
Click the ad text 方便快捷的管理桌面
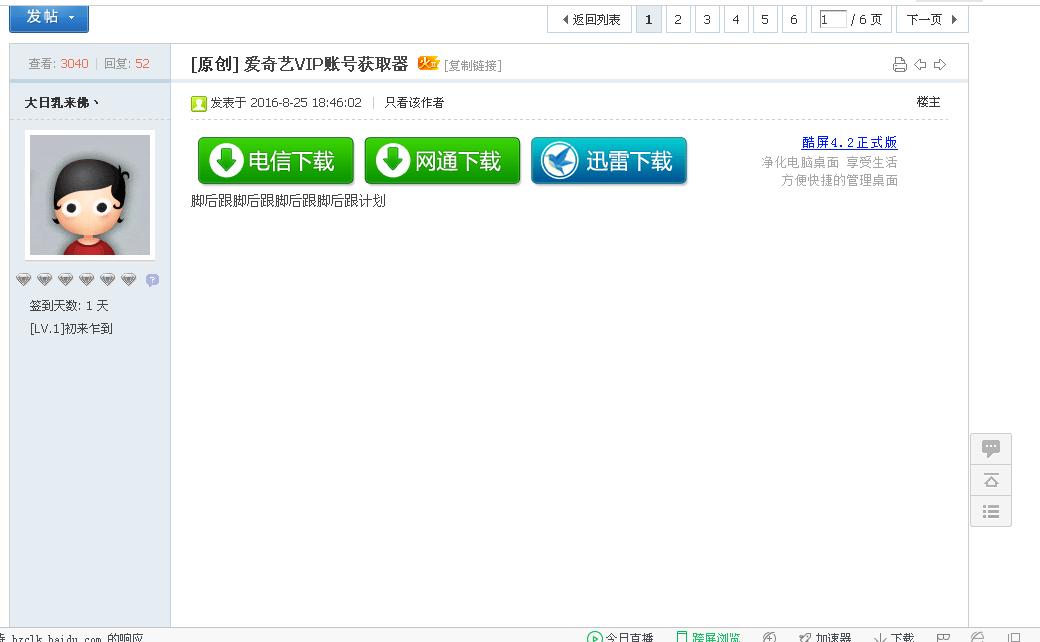click(839, 180)
